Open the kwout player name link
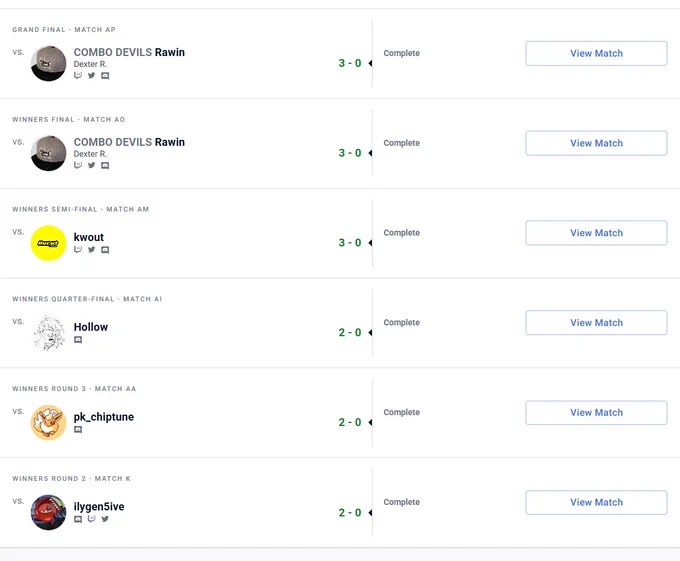 tap(88, 237)
